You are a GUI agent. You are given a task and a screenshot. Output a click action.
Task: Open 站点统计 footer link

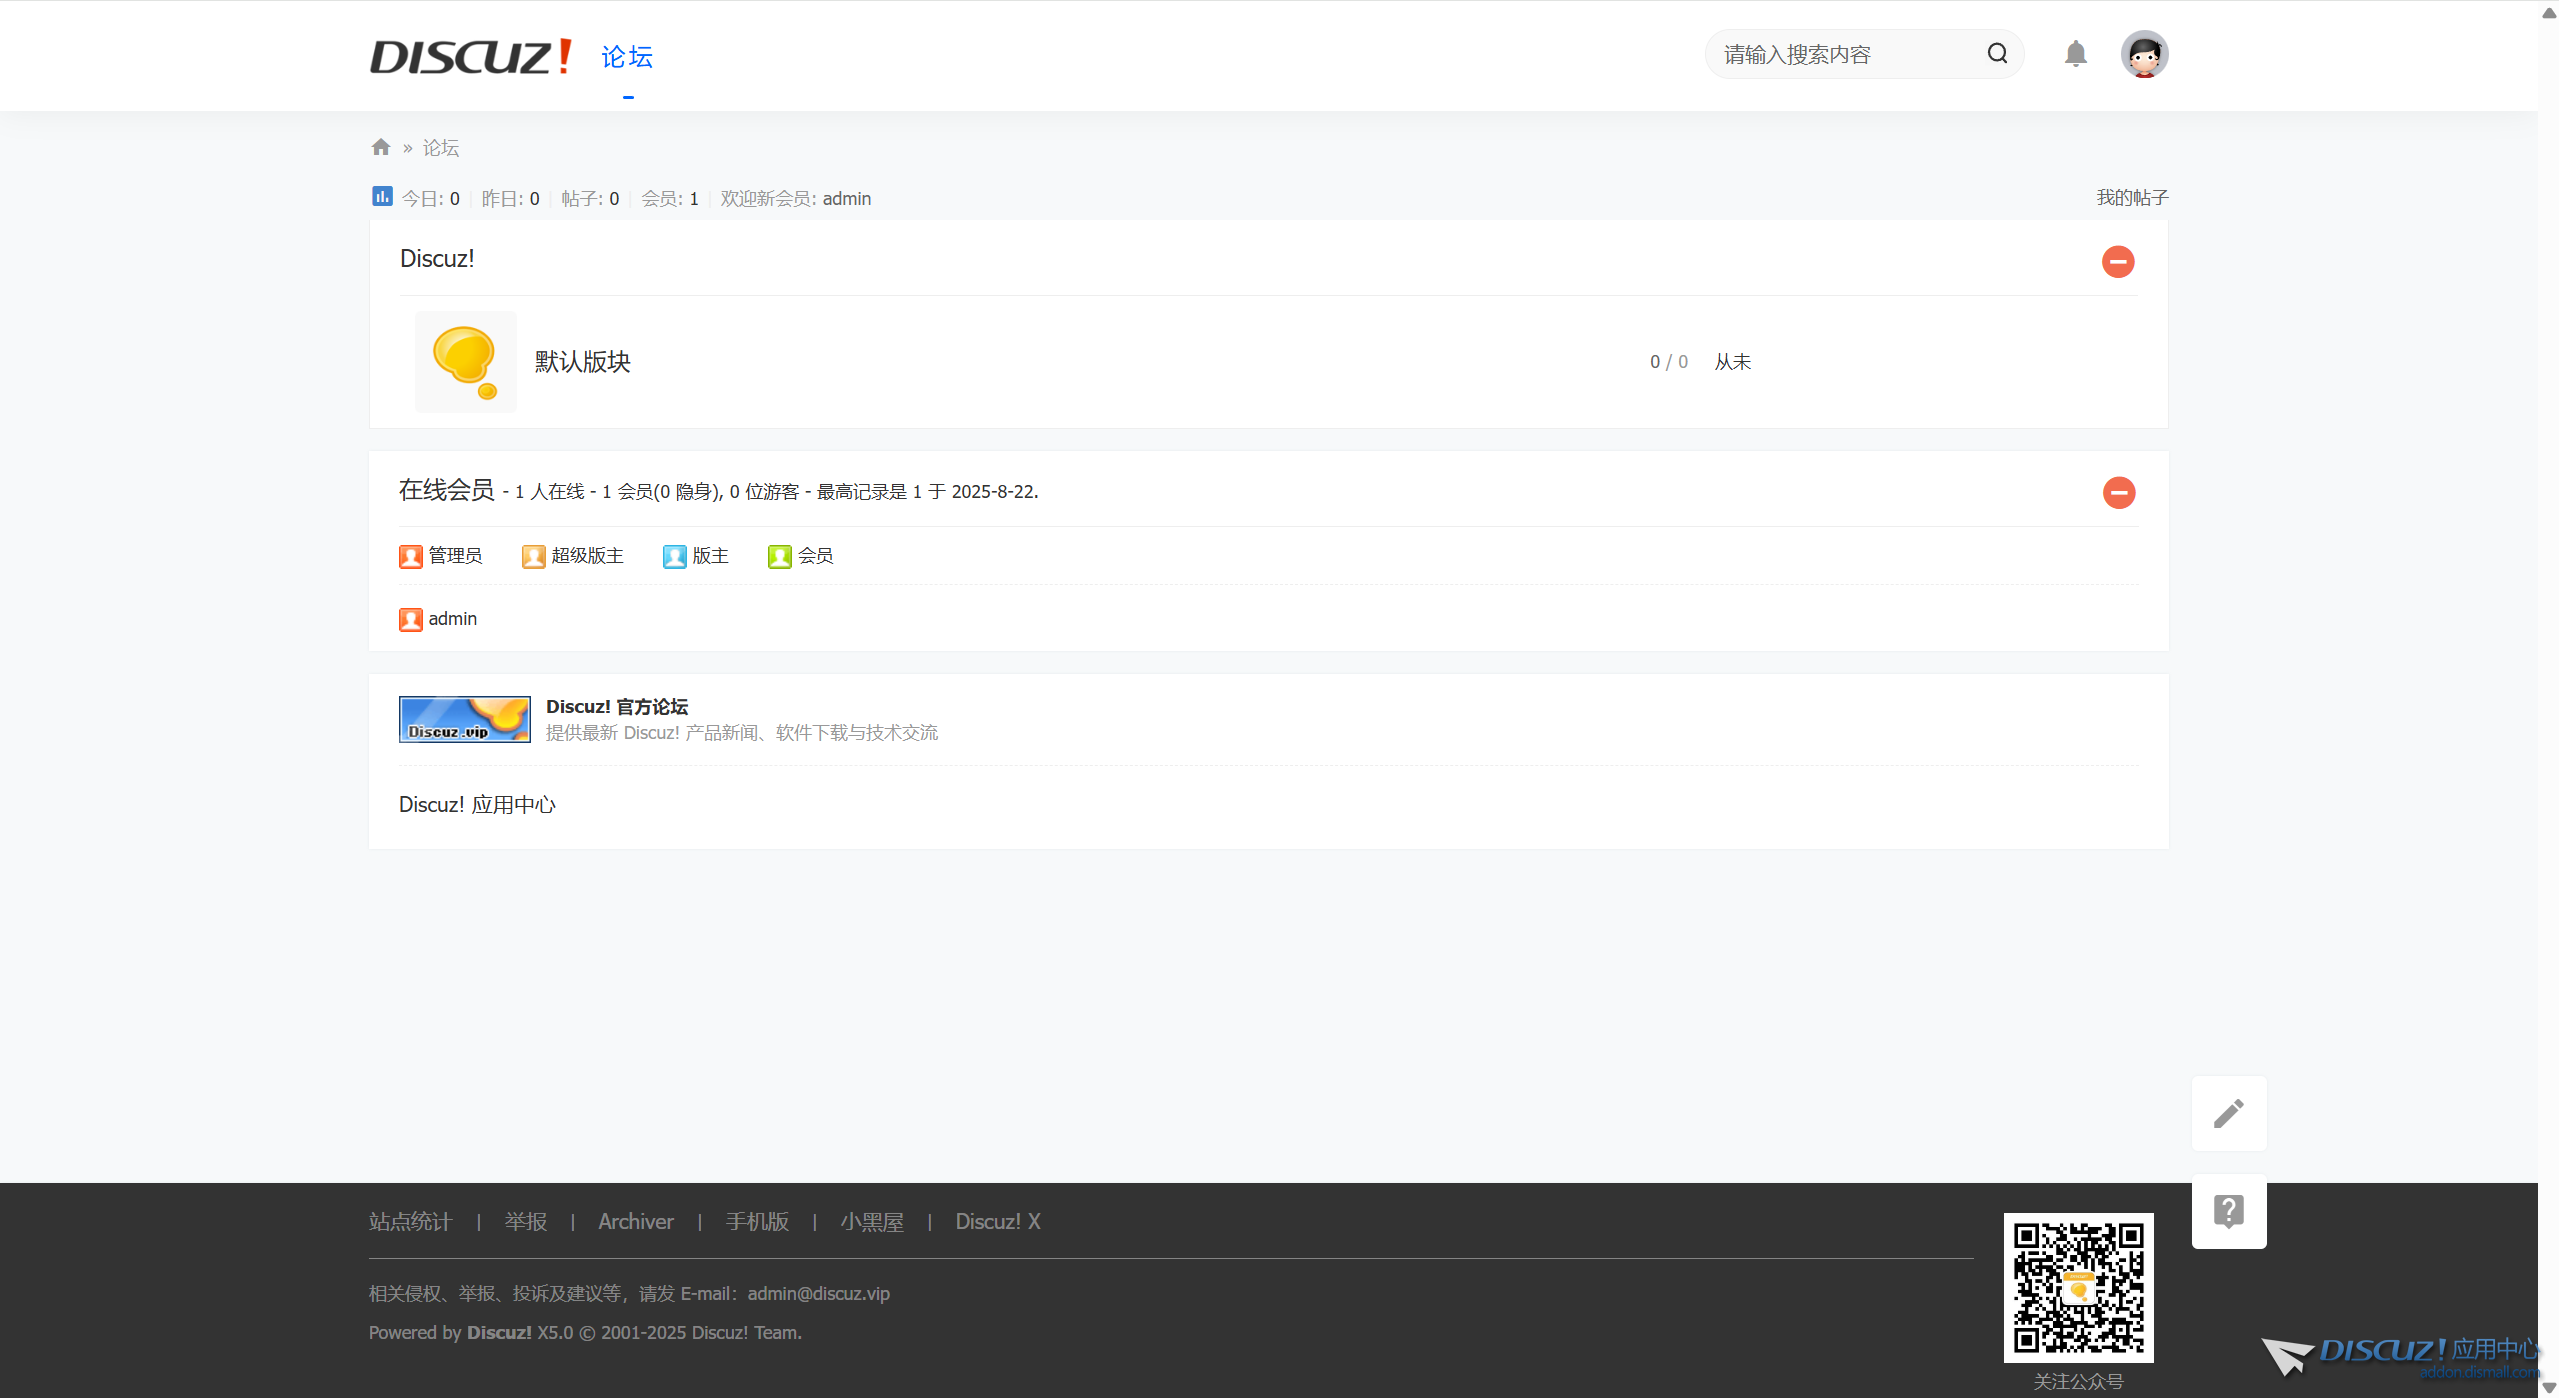411,1222
